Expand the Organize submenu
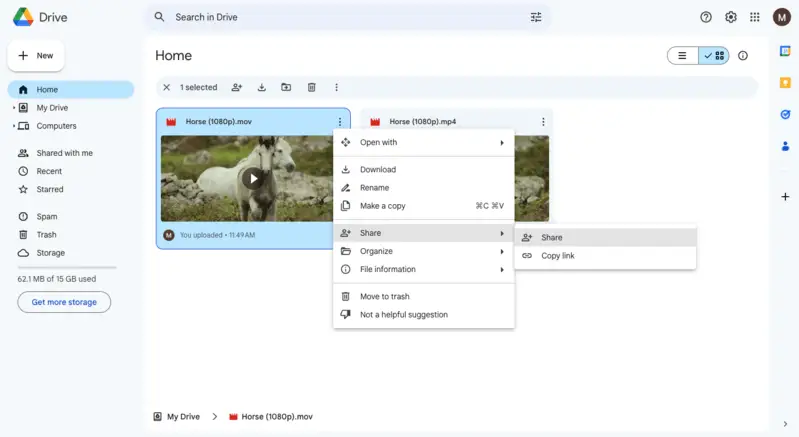 423,251
